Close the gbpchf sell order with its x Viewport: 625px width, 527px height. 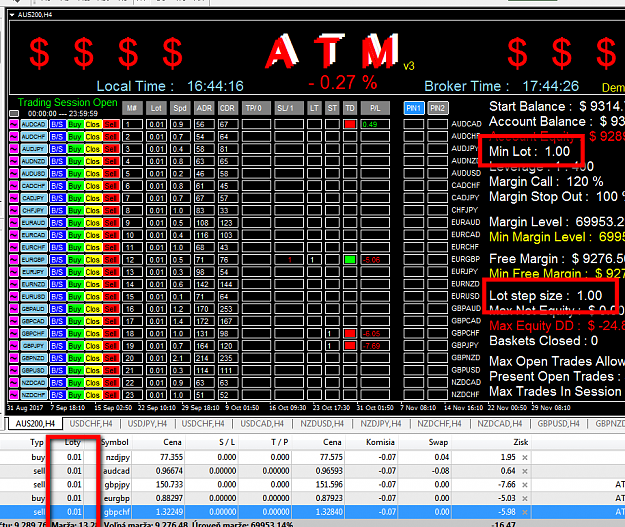(x=525, y=512)
